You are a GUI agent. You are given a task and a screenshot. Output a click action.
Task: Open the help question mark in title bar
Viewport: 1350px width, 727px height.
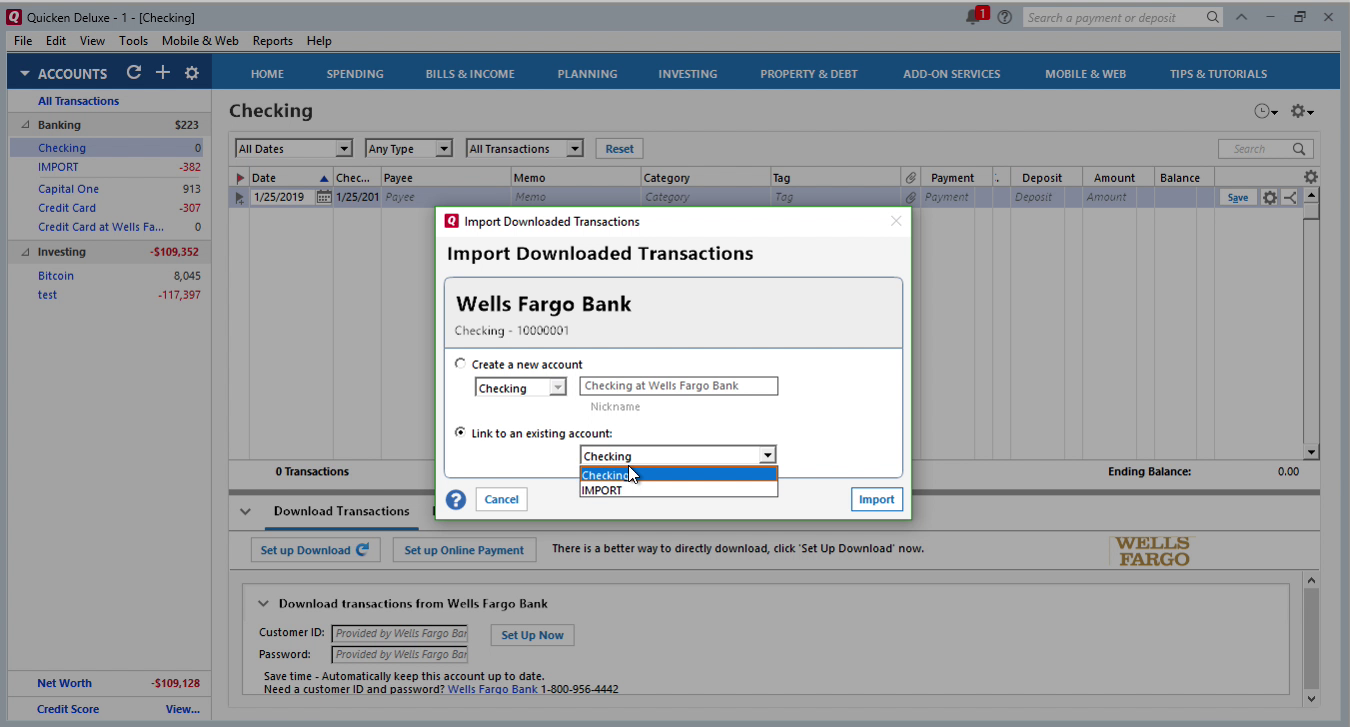point(1005,17)
